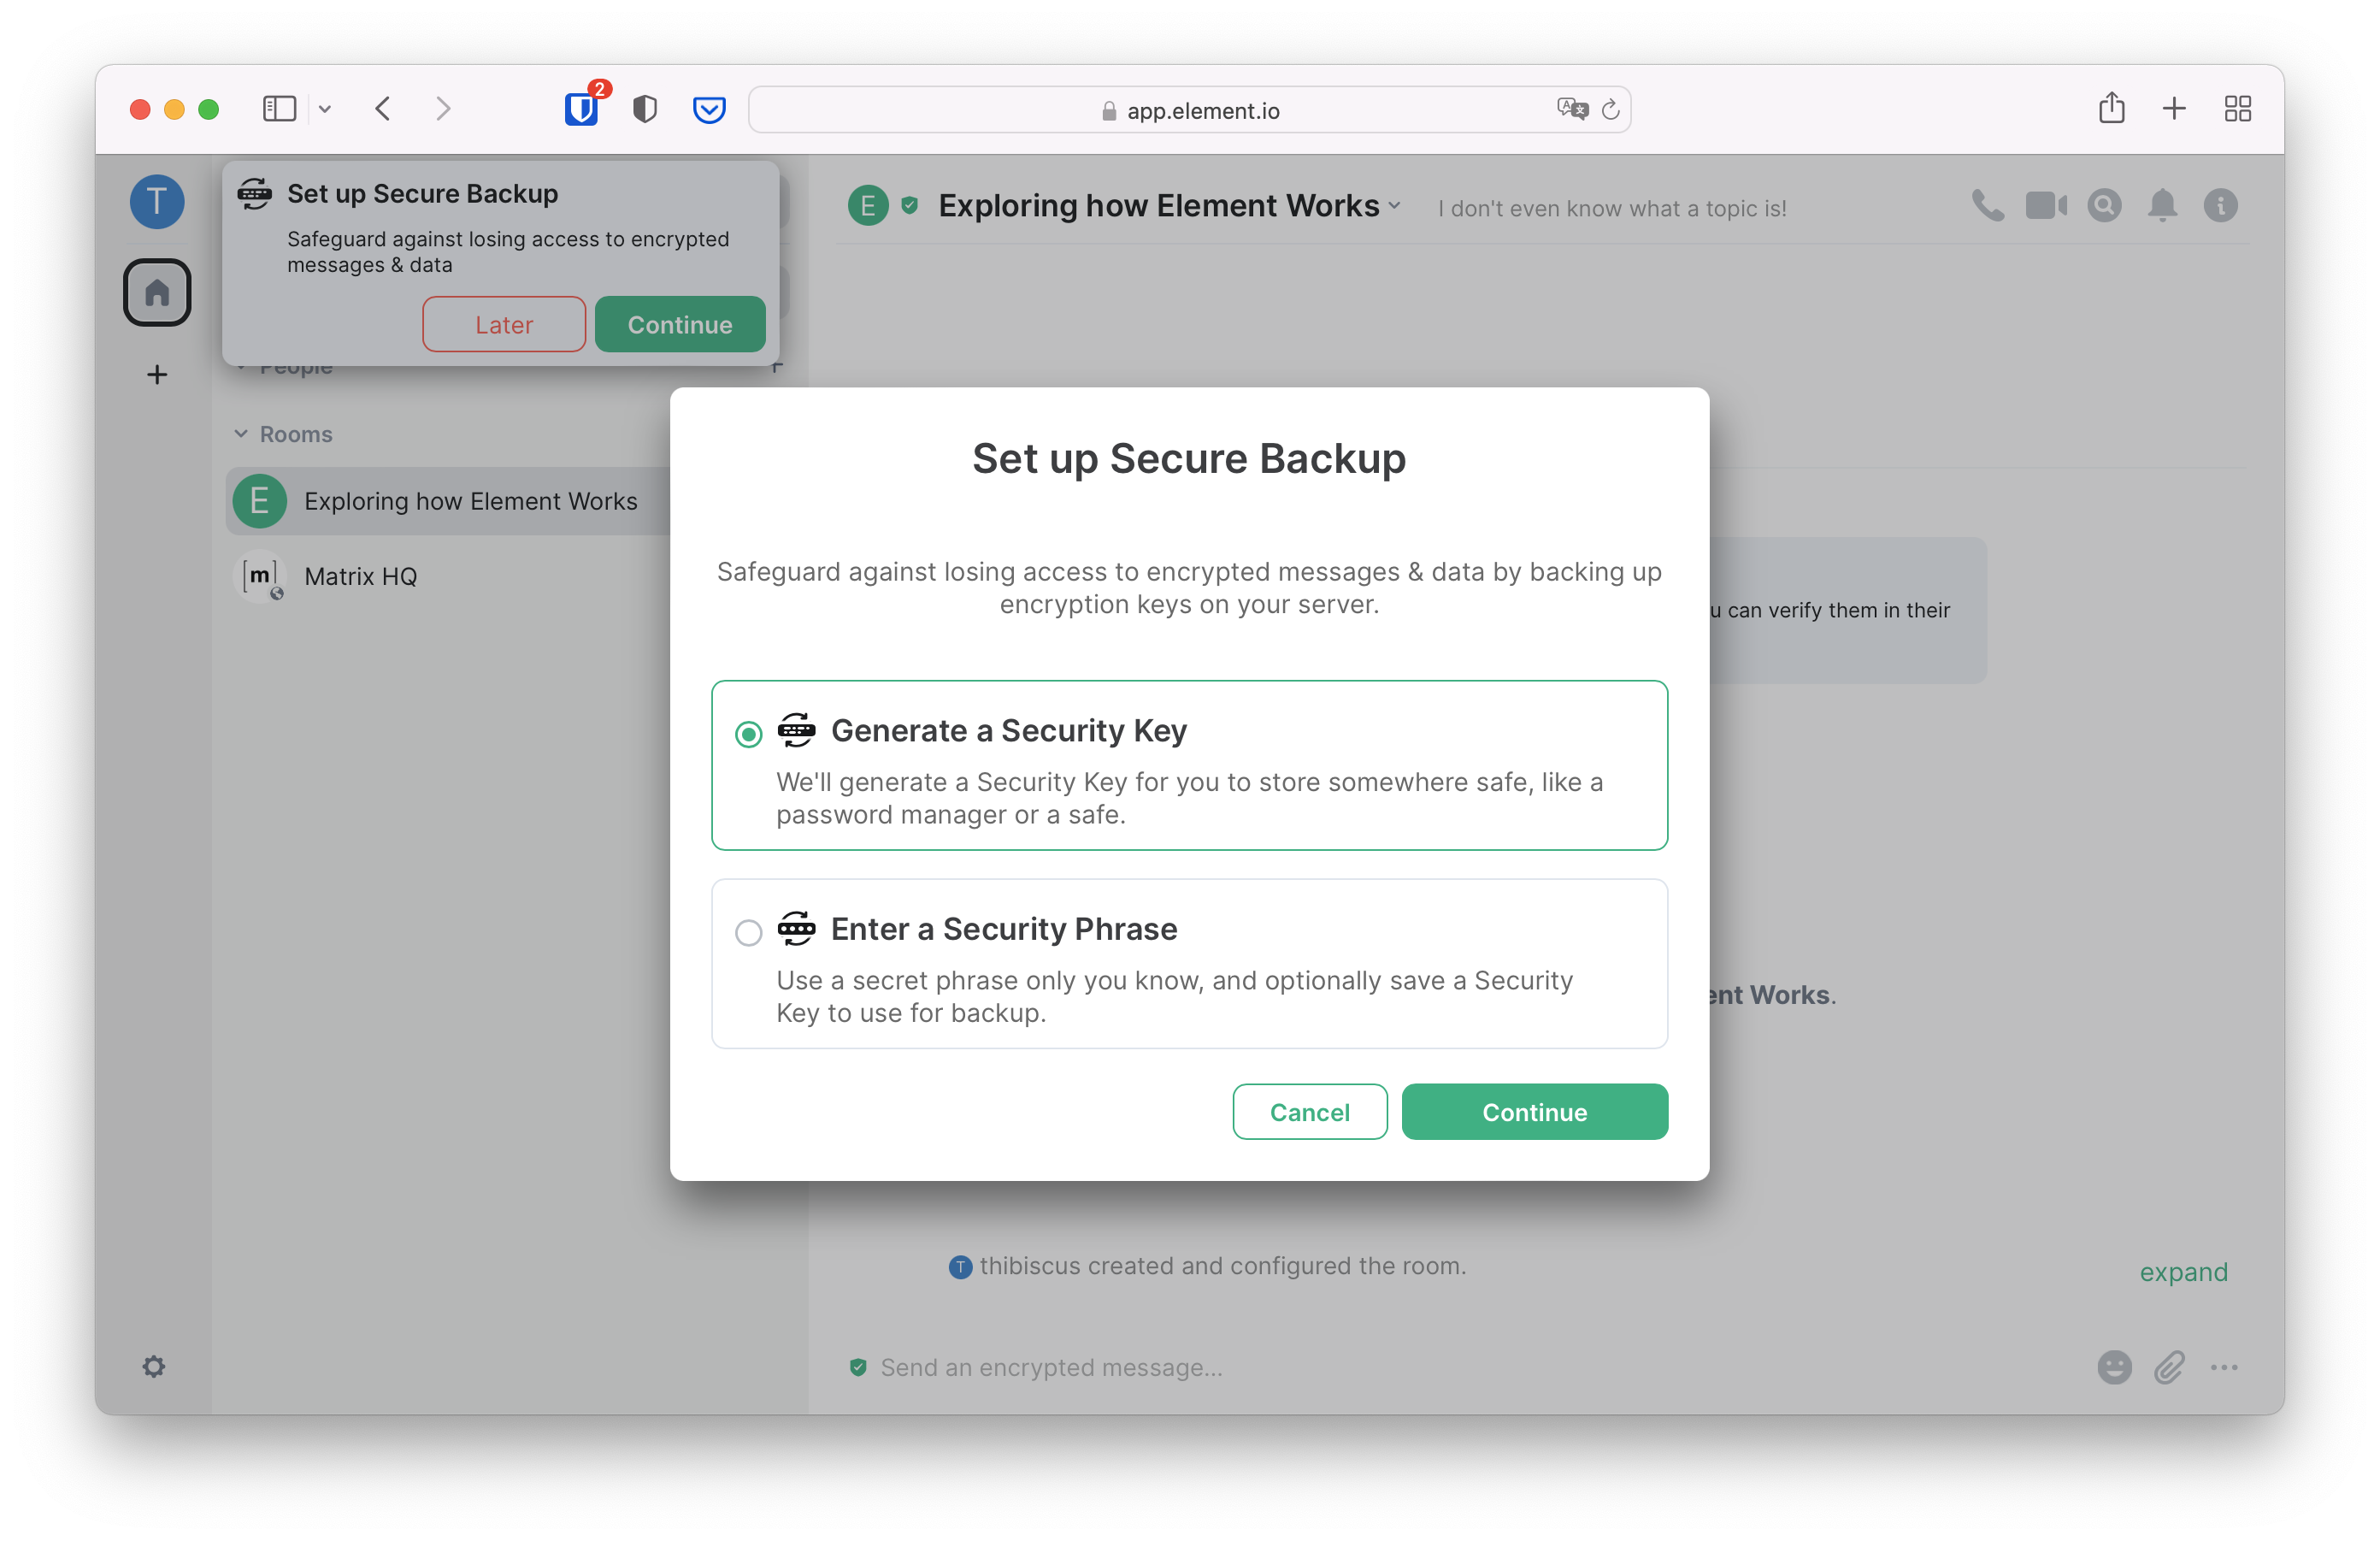2380x1541 pixels.
Task: Click Later on the backup toast
Action: tap(504, 324)
